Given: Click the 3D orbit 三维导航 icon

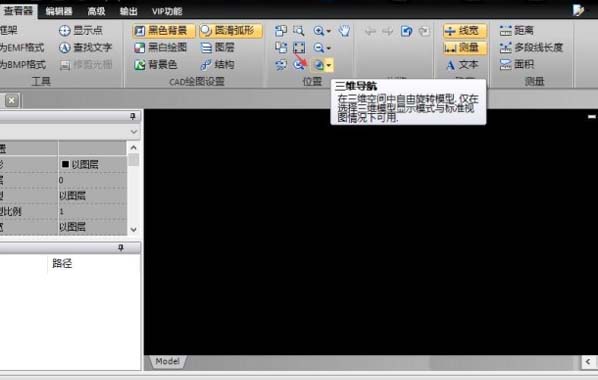Looking at the screenshot, I should click(x=318, y=65).
